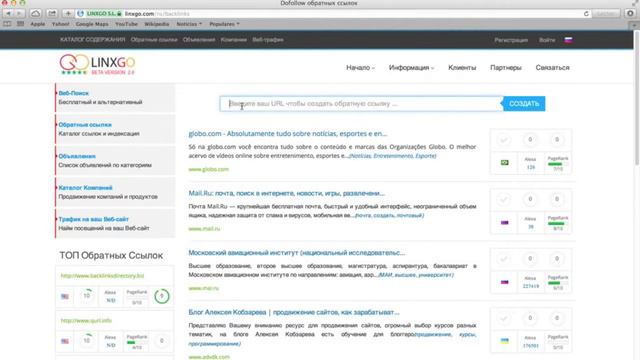
Task: Go back with Safari's back arrow
Action: coord(8,13)
